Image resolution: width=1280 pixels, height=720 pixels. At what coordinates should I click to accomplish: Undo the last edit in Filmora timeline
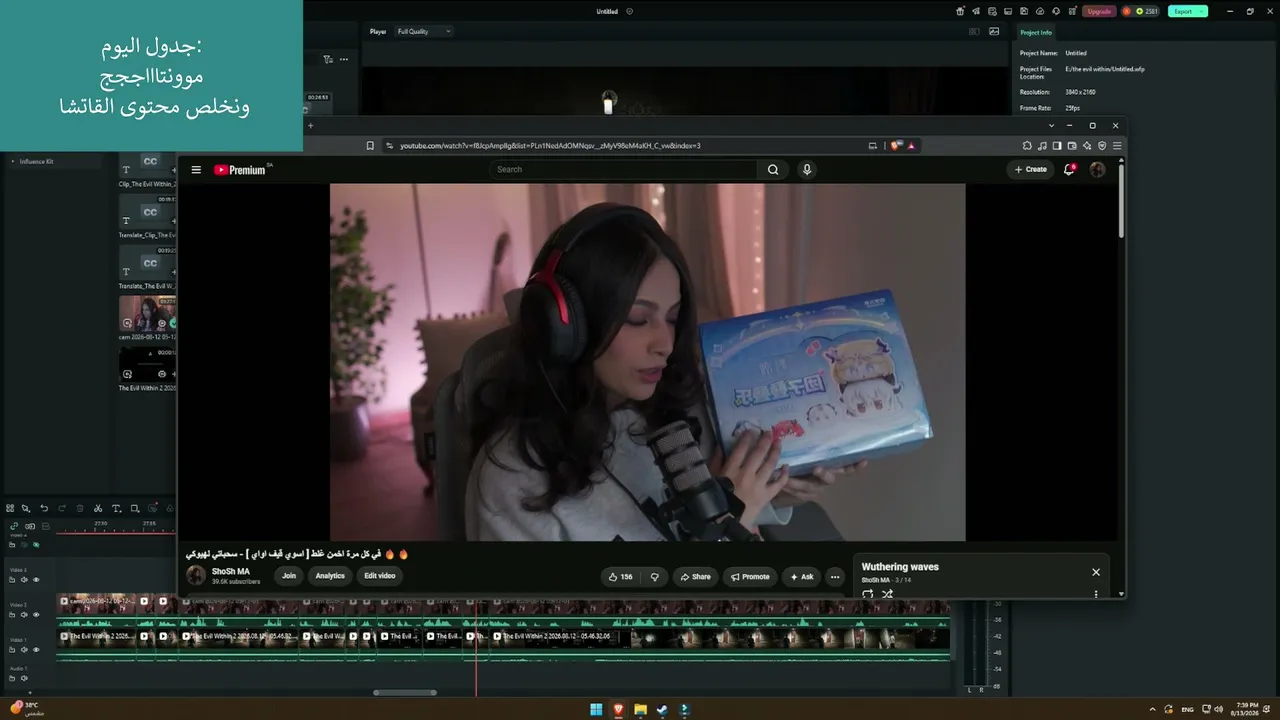coord(44,509)
